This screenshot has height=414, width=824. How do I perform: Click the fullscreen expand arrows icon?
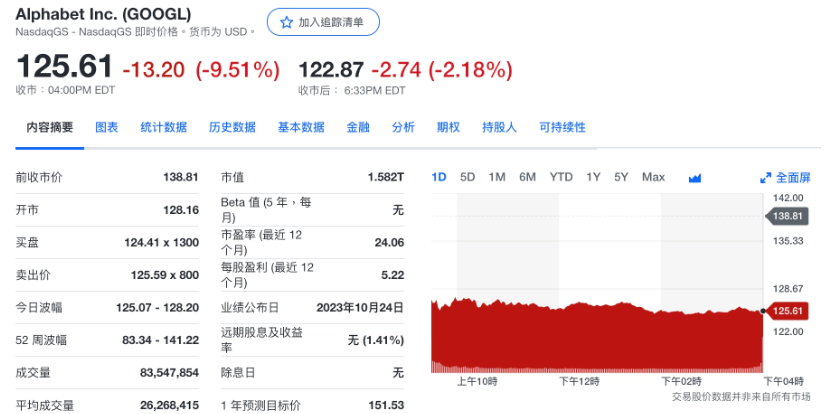coord(766,178)
